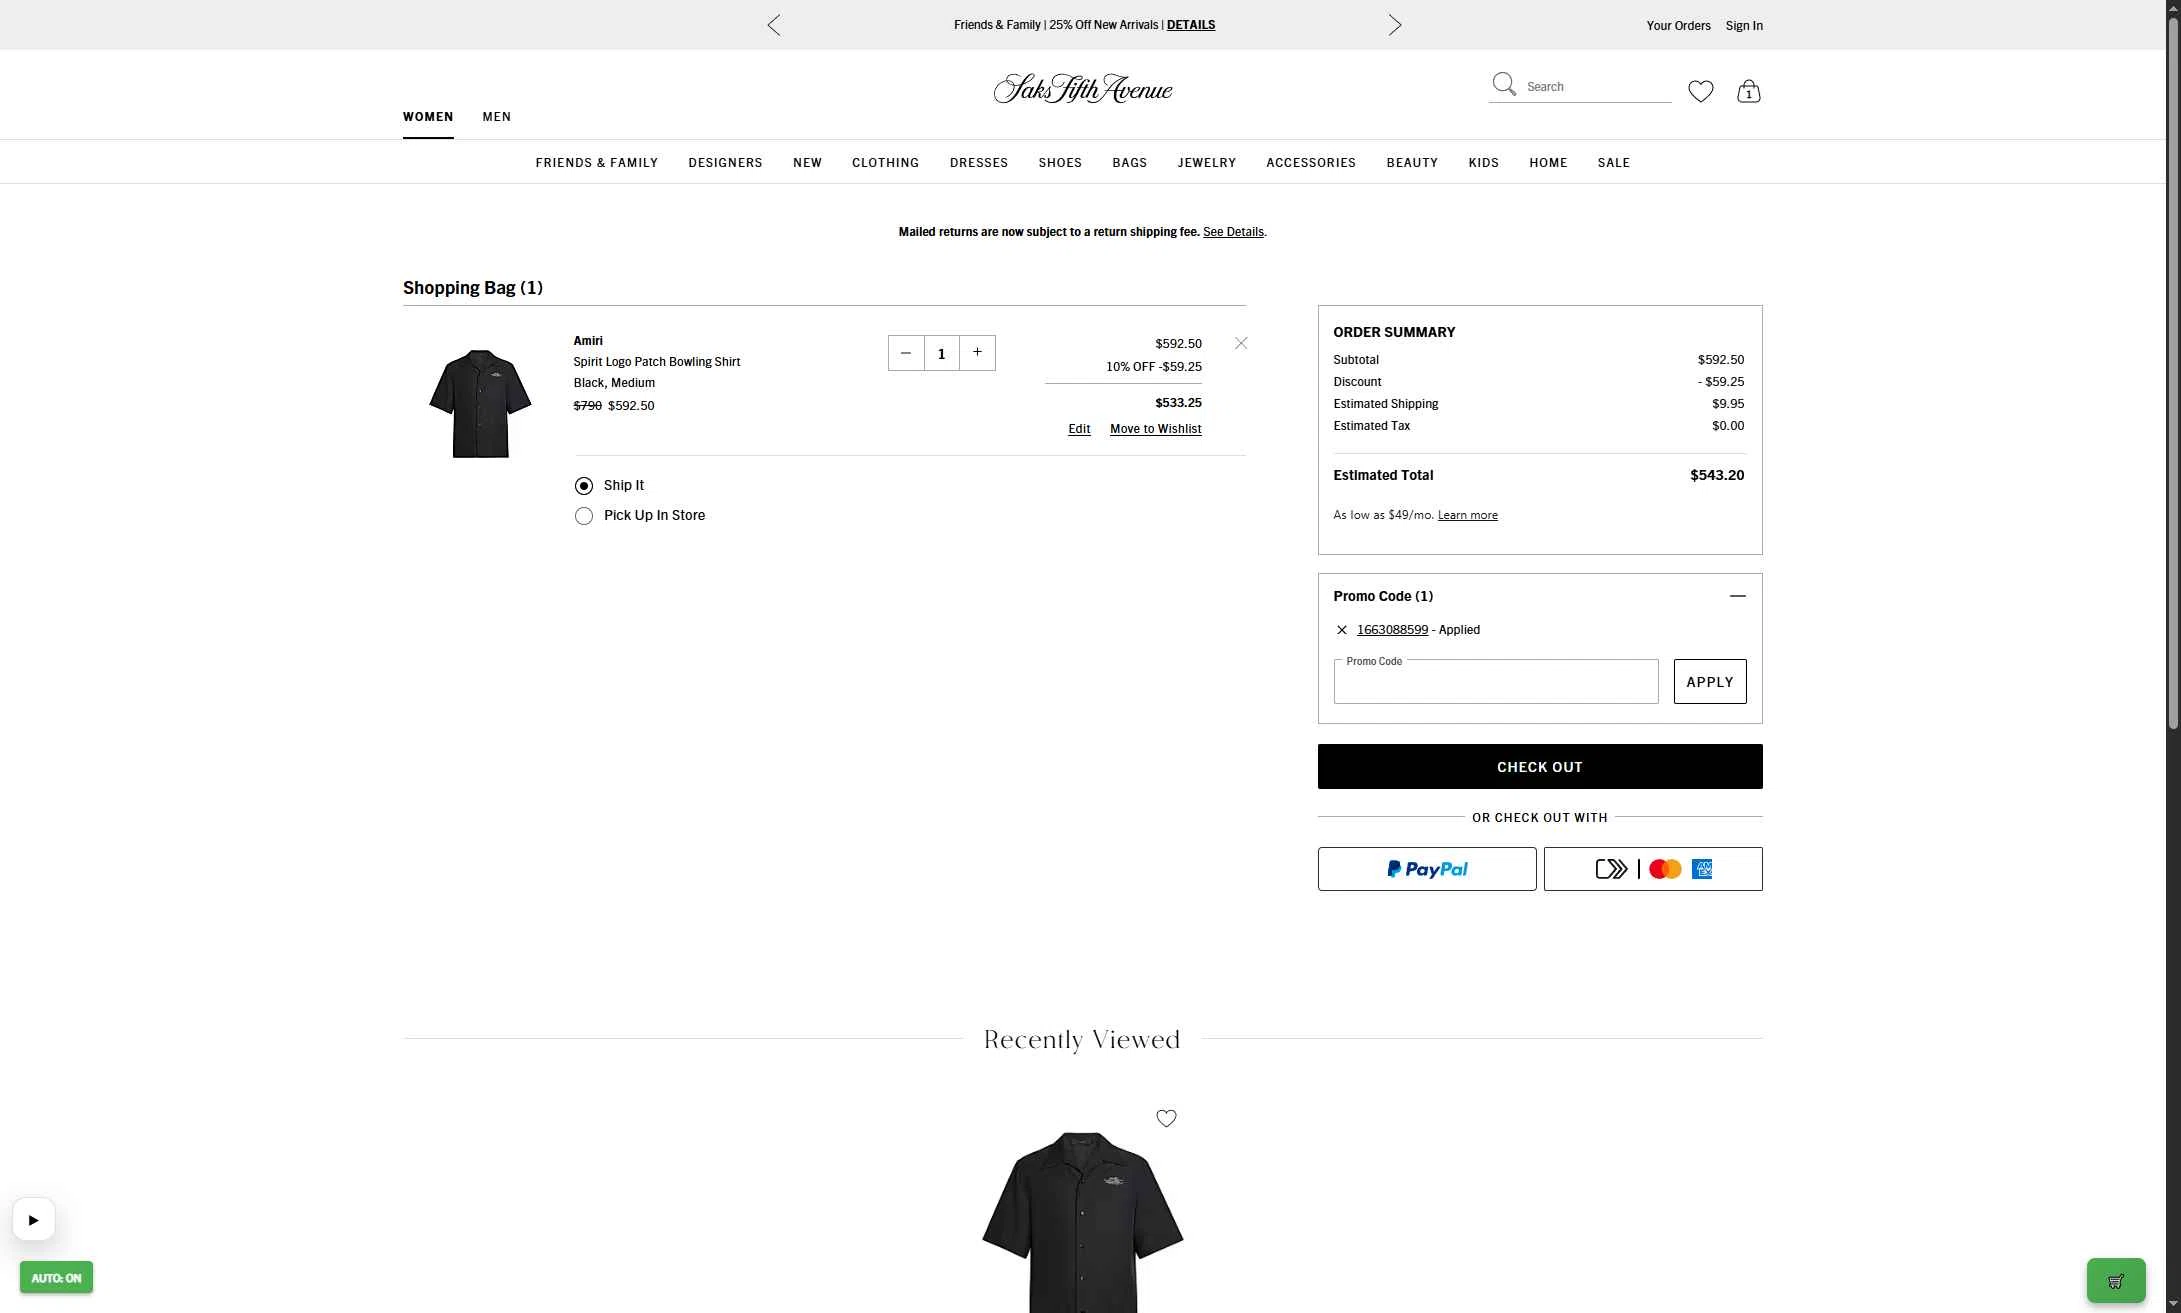Show previous promo banner message
2181x1313 pixels.
[x=773, y=25]
